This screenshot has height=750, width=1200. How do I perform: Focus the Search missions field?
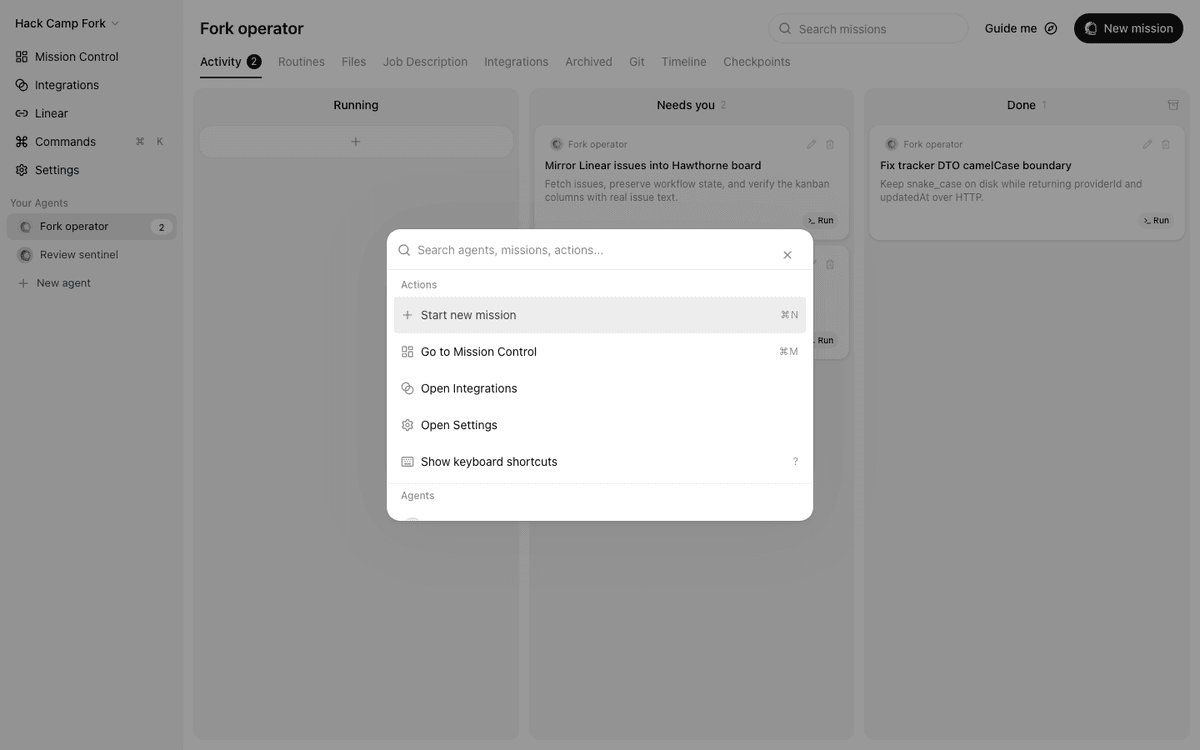point(868,29)
